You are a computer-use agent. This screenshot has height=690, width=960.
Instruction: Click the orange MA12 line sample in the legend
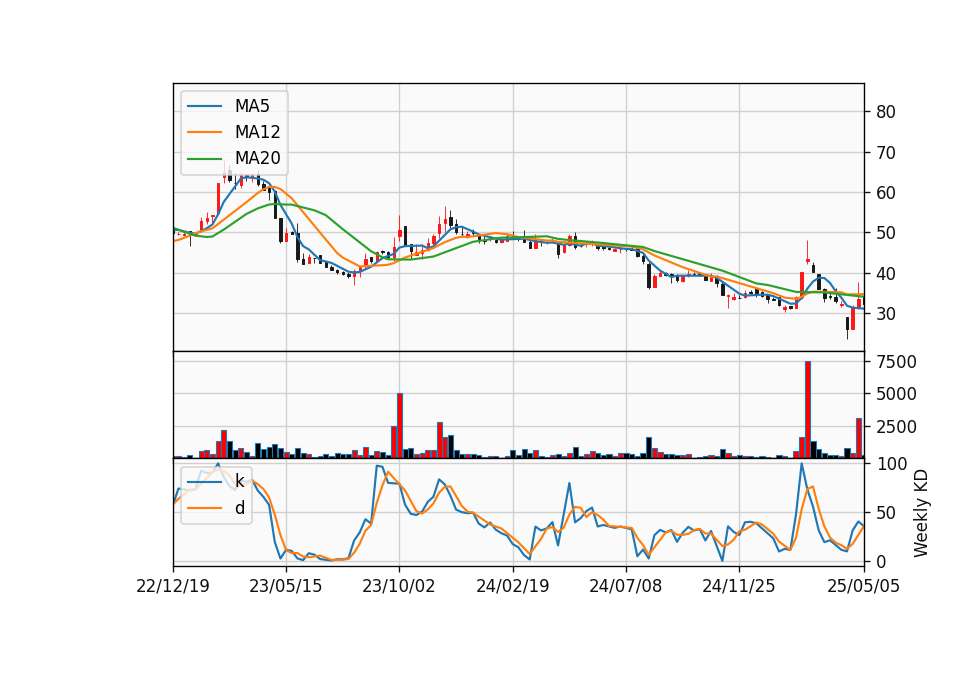(204, 132)
